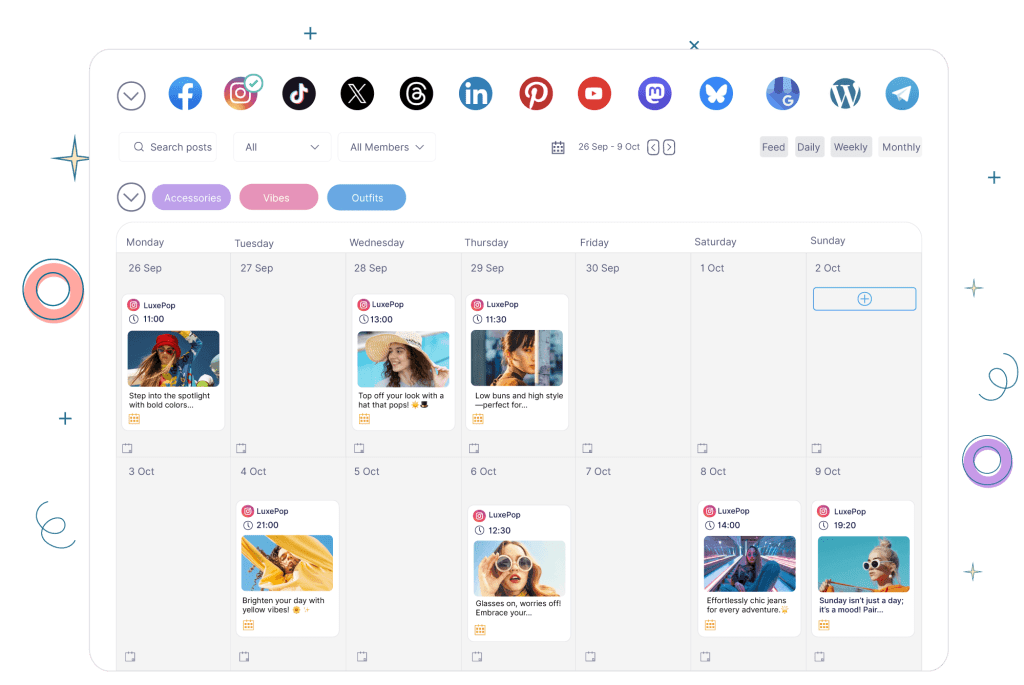Screen dimensions: 1024x685
Task: Click the 19:20 time on 9 Oct post
Action: [844, 525]
